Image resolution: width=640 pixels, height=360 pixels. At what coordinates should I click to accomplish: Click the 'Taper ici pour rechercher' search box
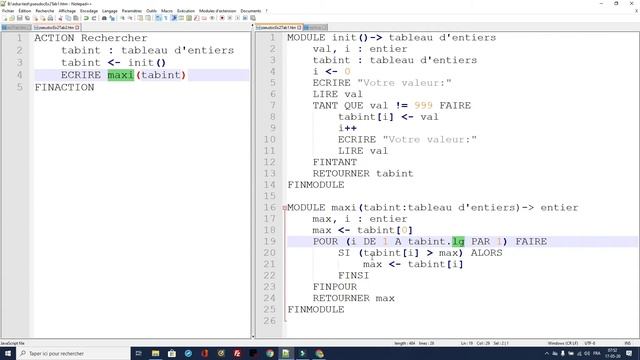73,353
